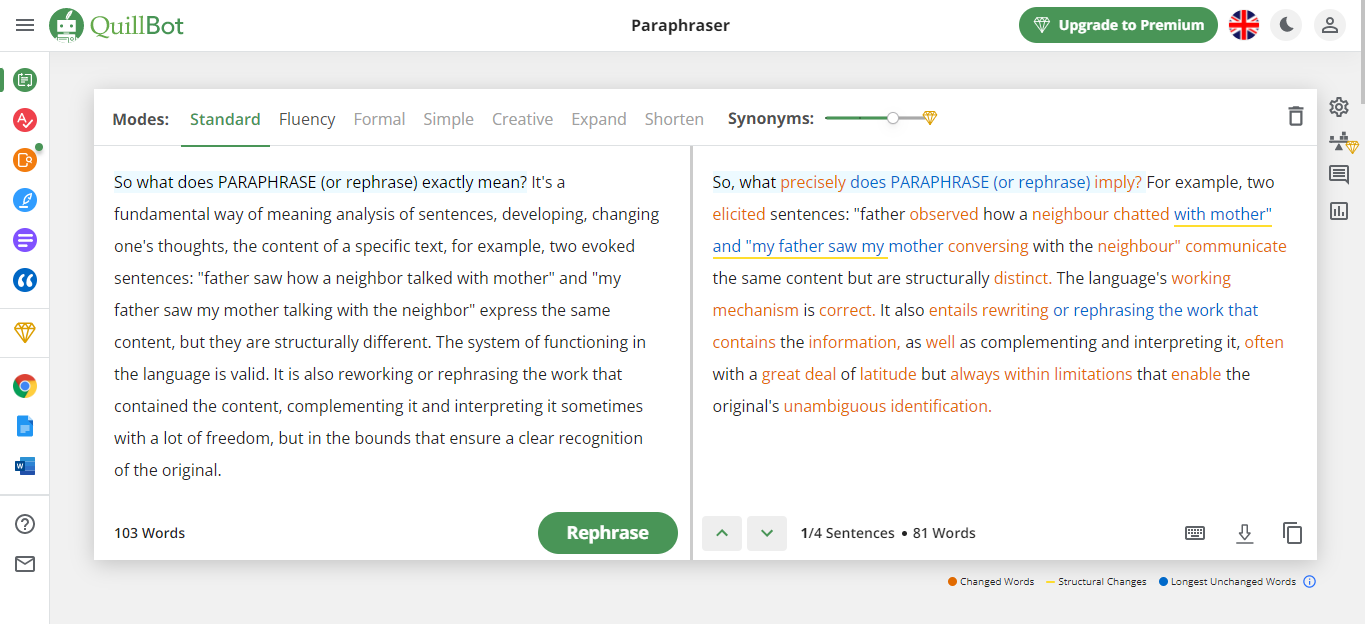The height and width of the screenshot is (624, 1365).
Task: Adjust the Synonyms slider handle
Action: 893,118
